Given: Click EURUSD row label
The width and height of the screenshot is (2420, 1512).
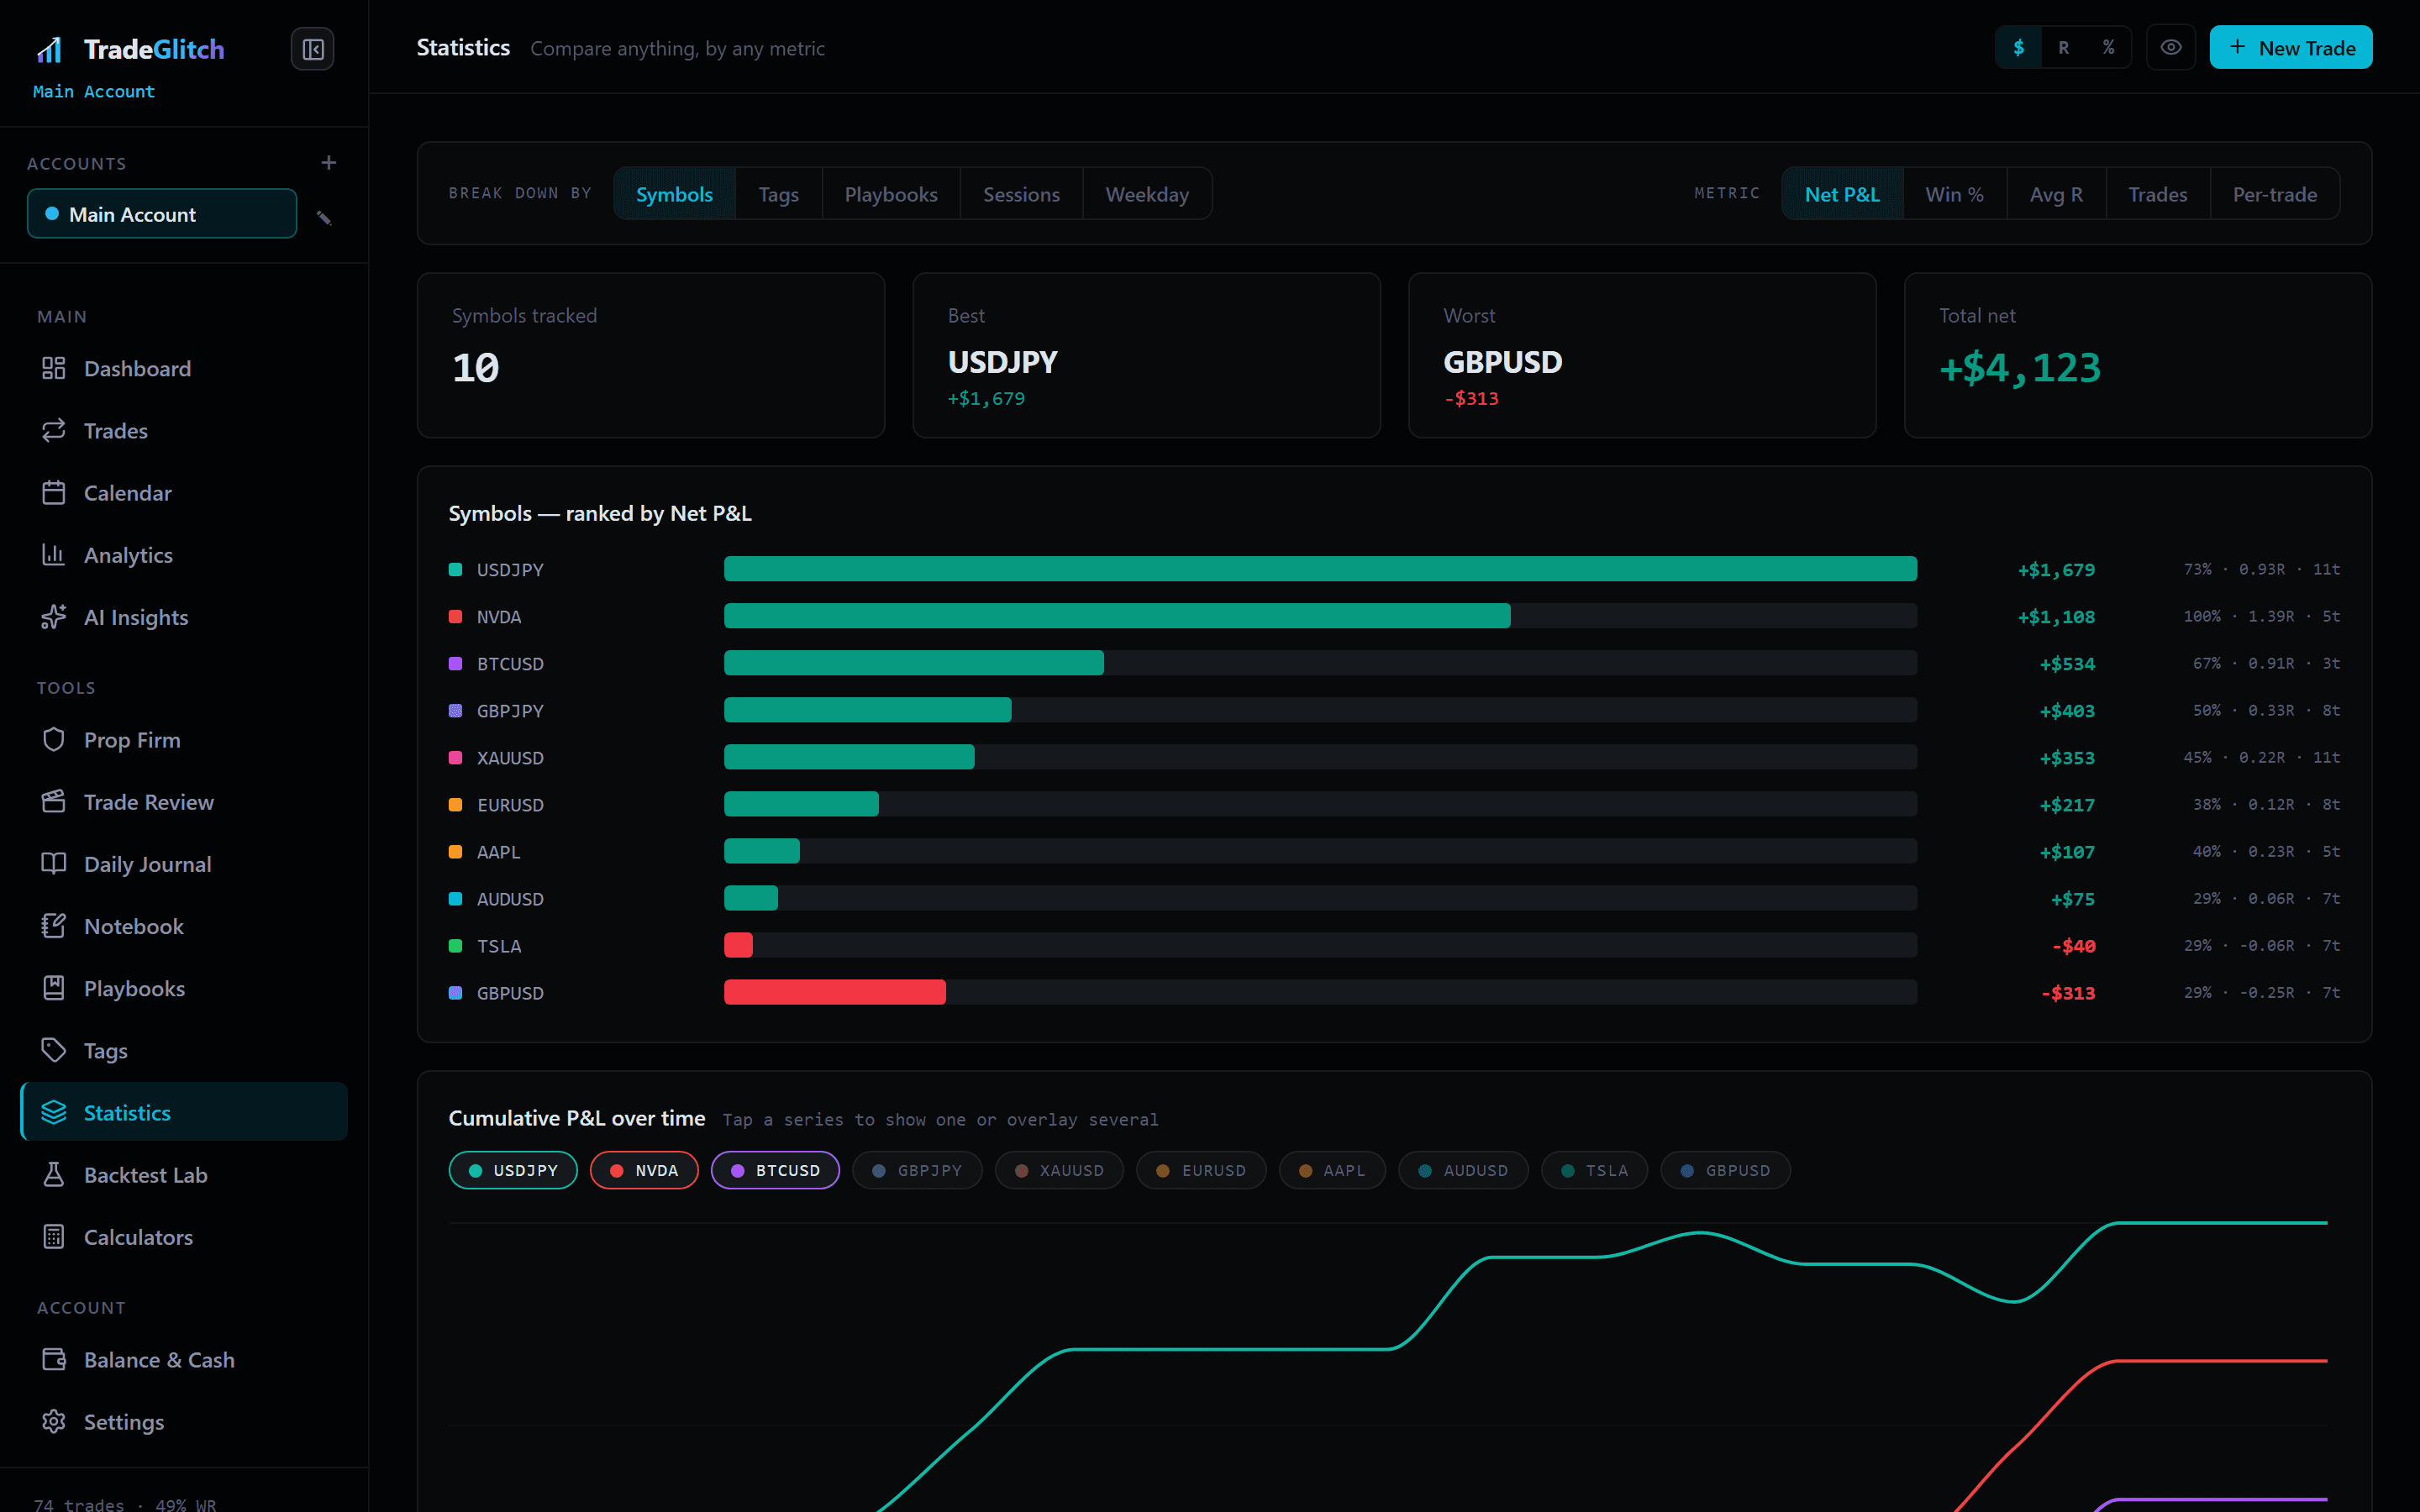Looking at the screenshot, I should pyautogui.click(x=510, y=804).
